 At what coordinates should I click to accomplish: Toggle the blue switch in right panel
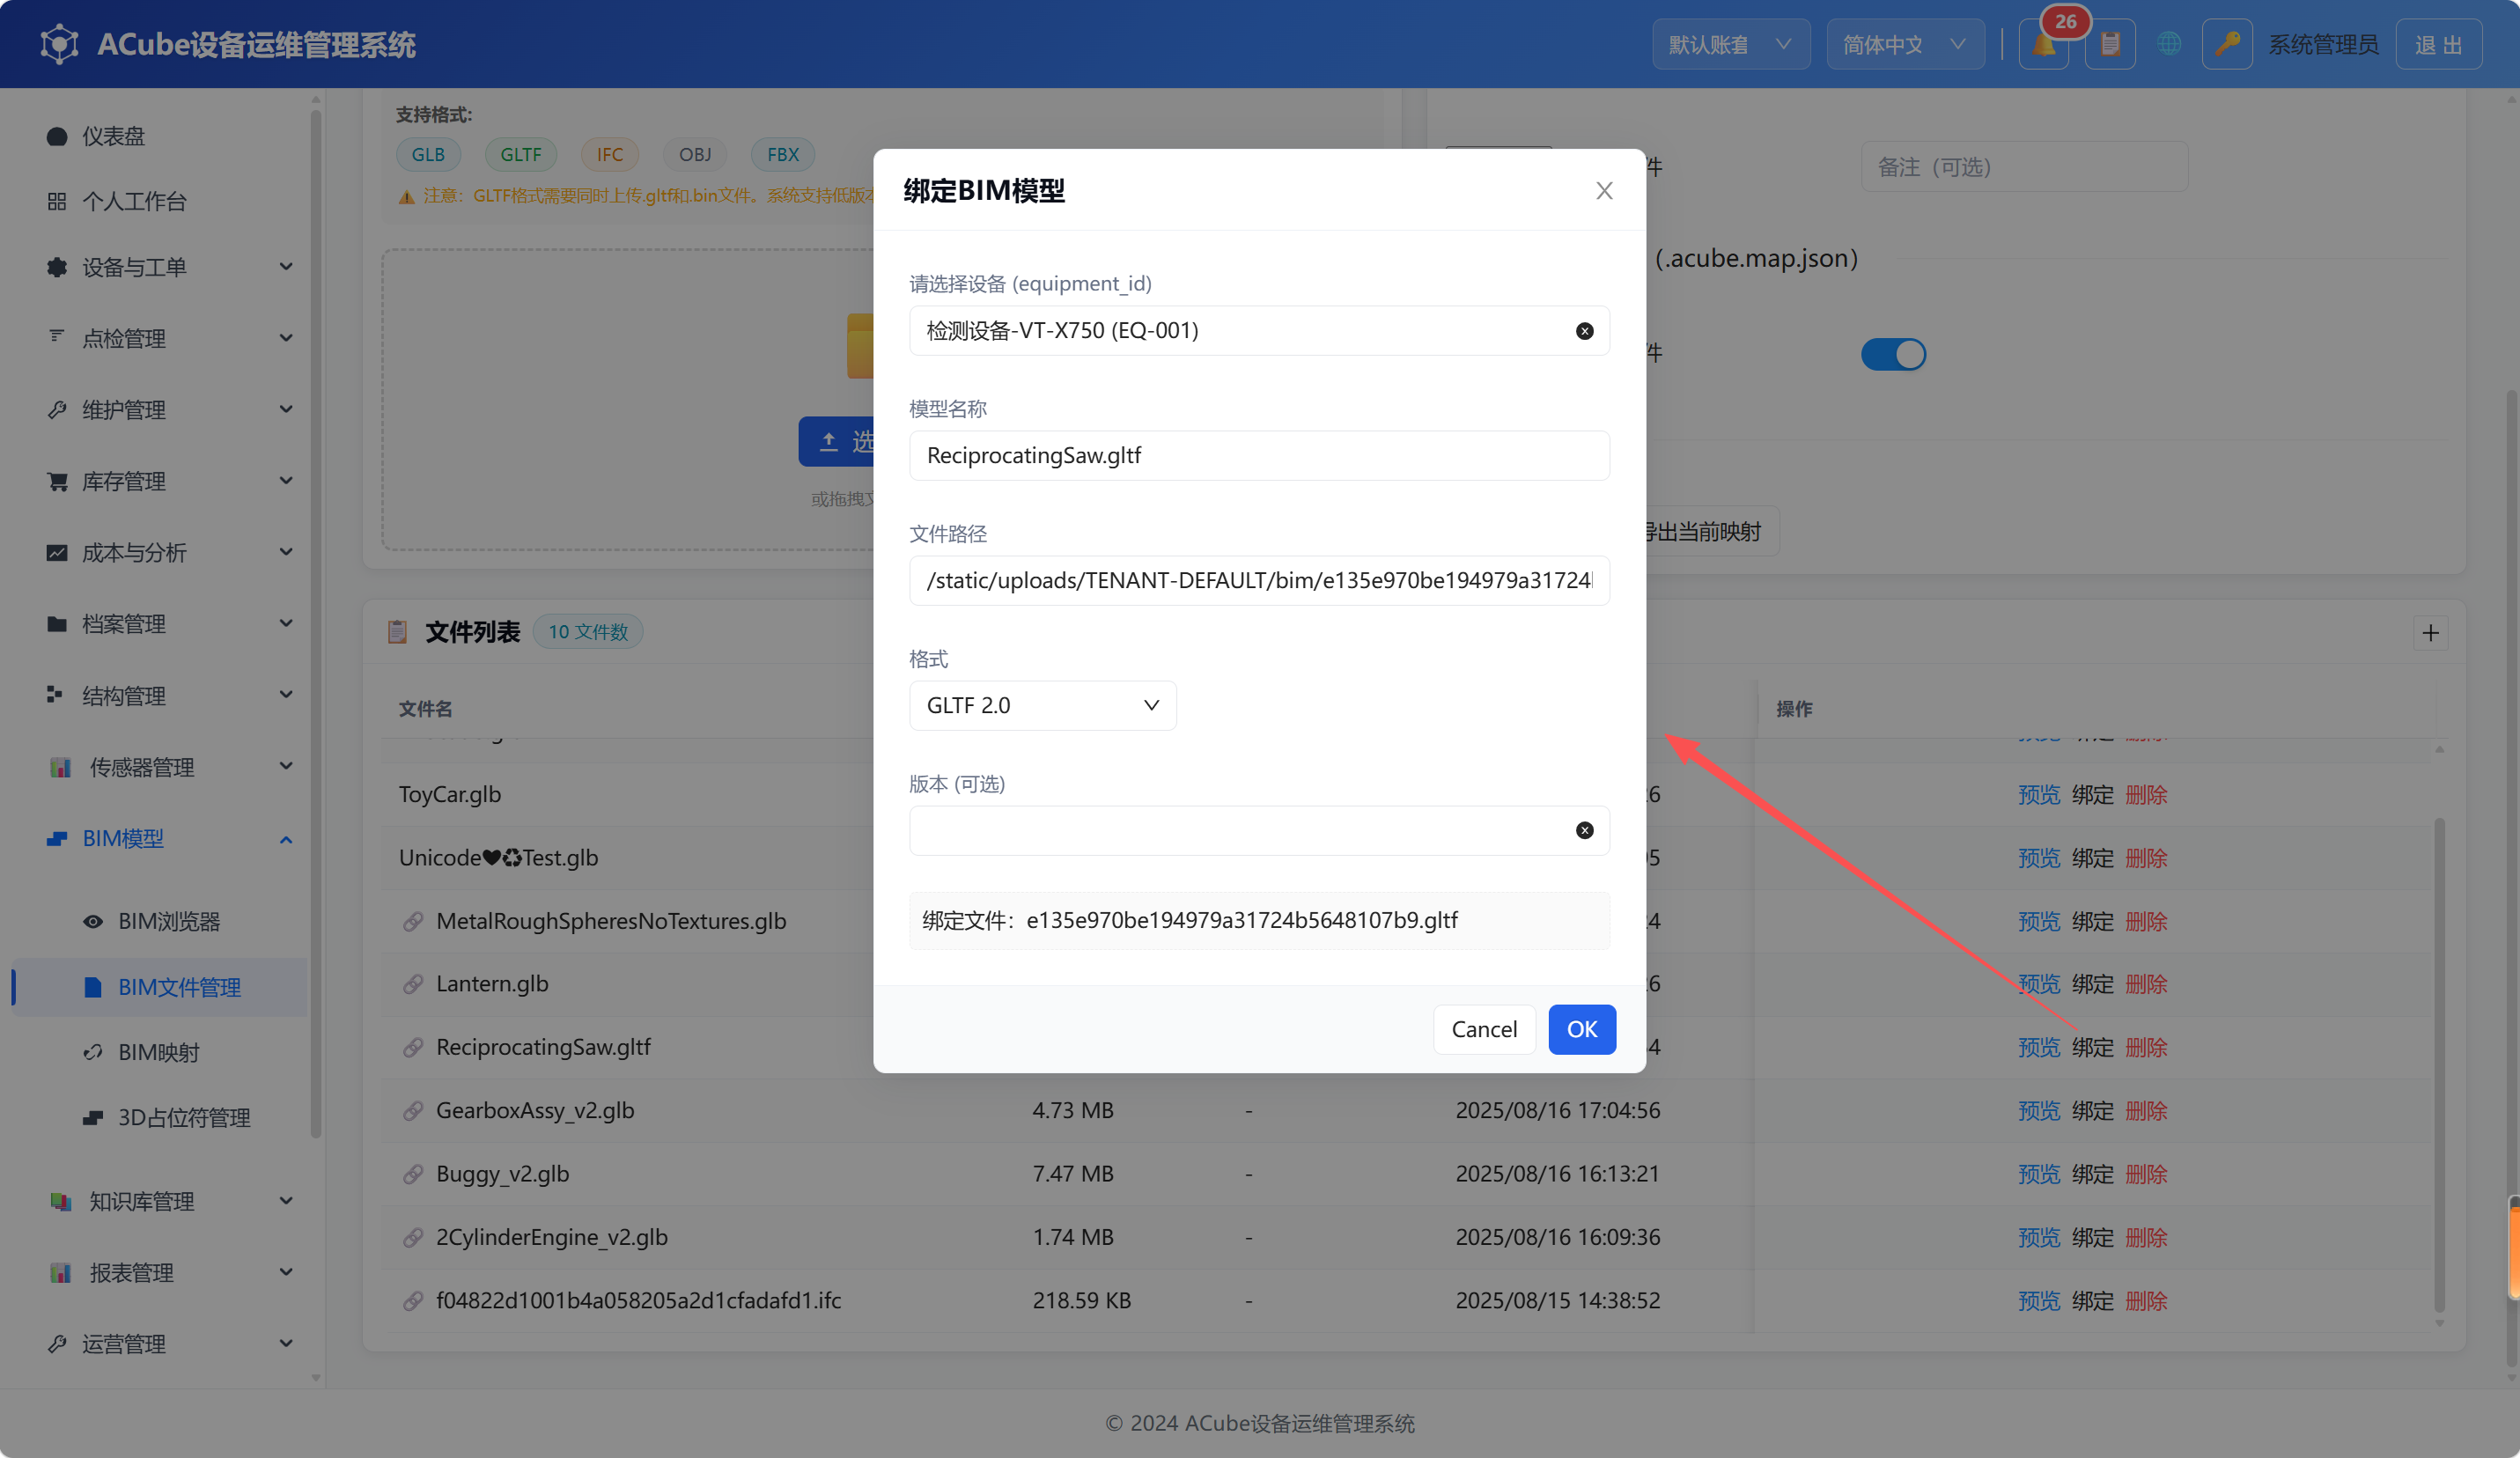[x=1893, y=354]
